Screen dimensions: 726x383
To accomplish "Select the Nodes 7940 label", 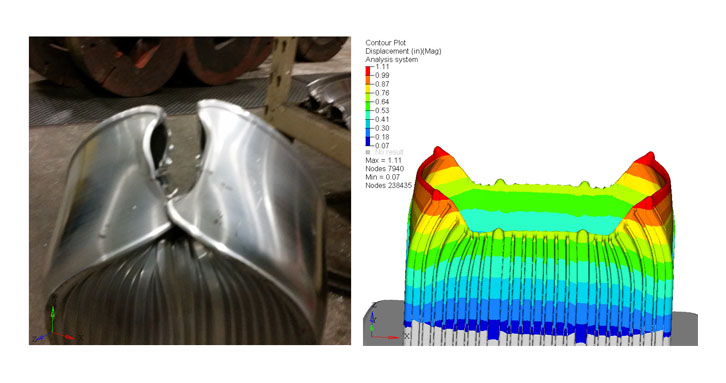I will point(385,169).
